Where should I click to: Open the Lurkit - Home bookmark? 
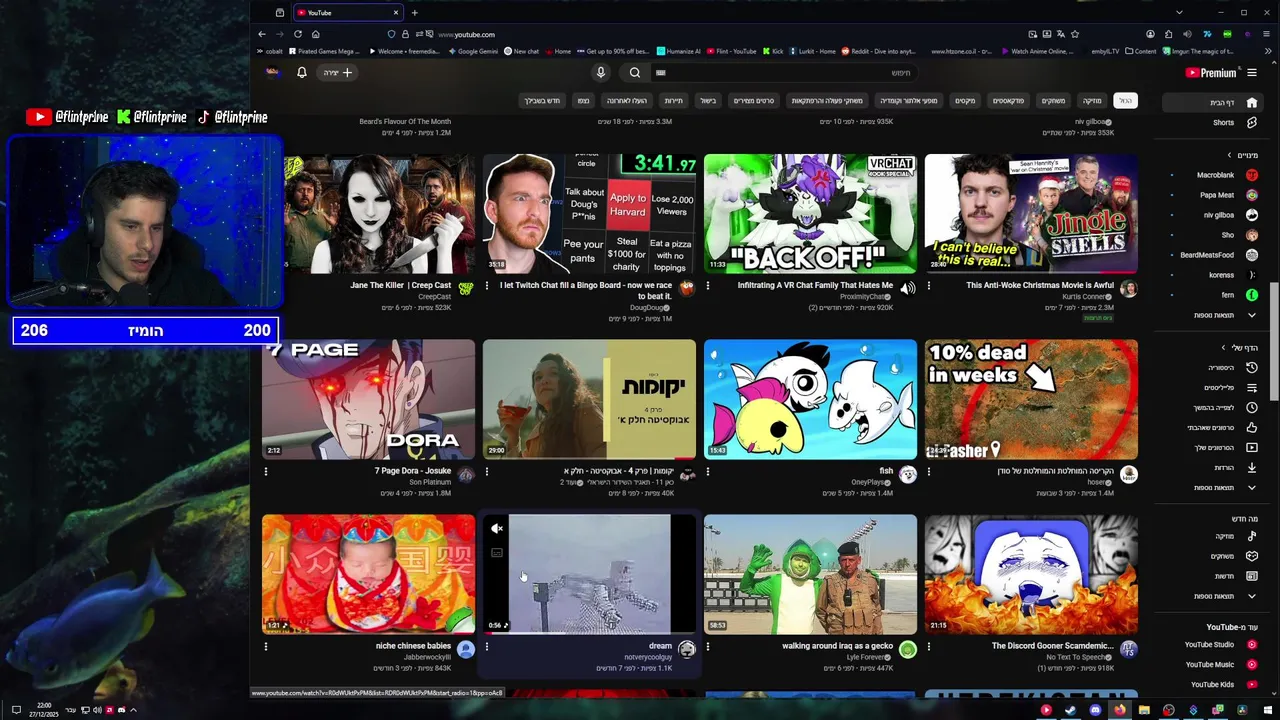click(814, 51)
